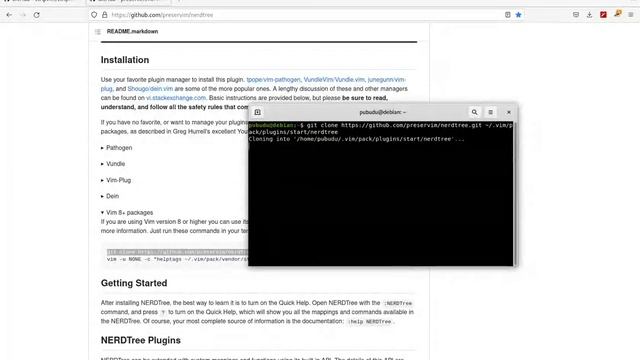Click the new tab icon in the terminal
The height and width of the screenshot is (360, 640).
click(258, 112)
